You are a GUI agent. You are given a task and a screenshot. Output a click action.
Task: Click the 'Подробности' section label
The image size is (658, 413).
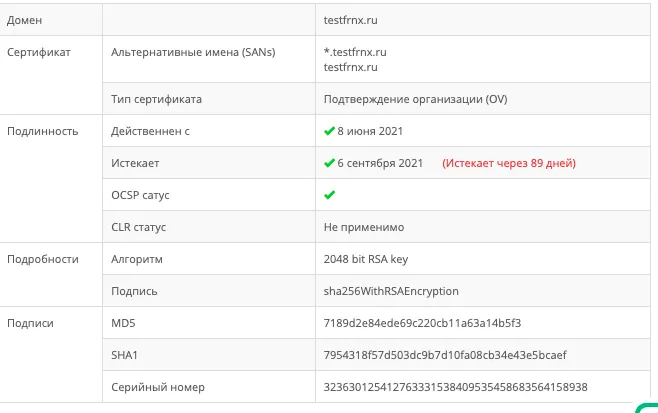[x=42, y=259]
